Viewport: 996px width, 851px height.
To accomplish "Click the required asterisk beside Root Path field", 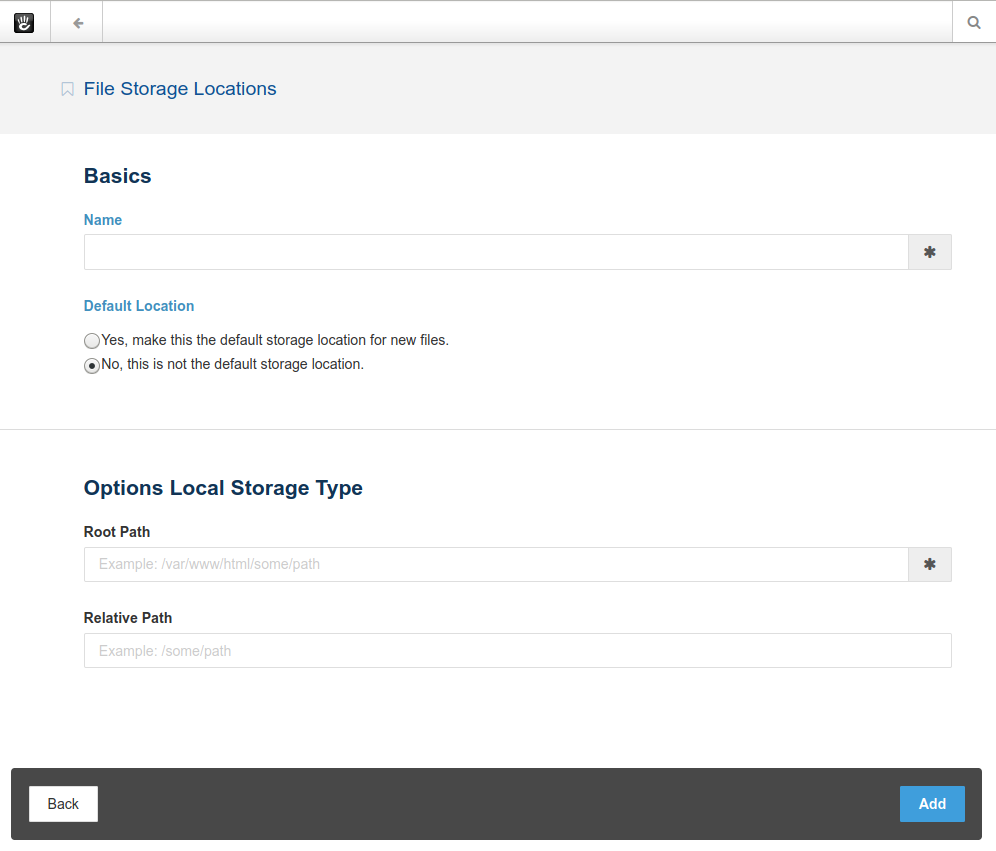I will [x=929, y=564].
